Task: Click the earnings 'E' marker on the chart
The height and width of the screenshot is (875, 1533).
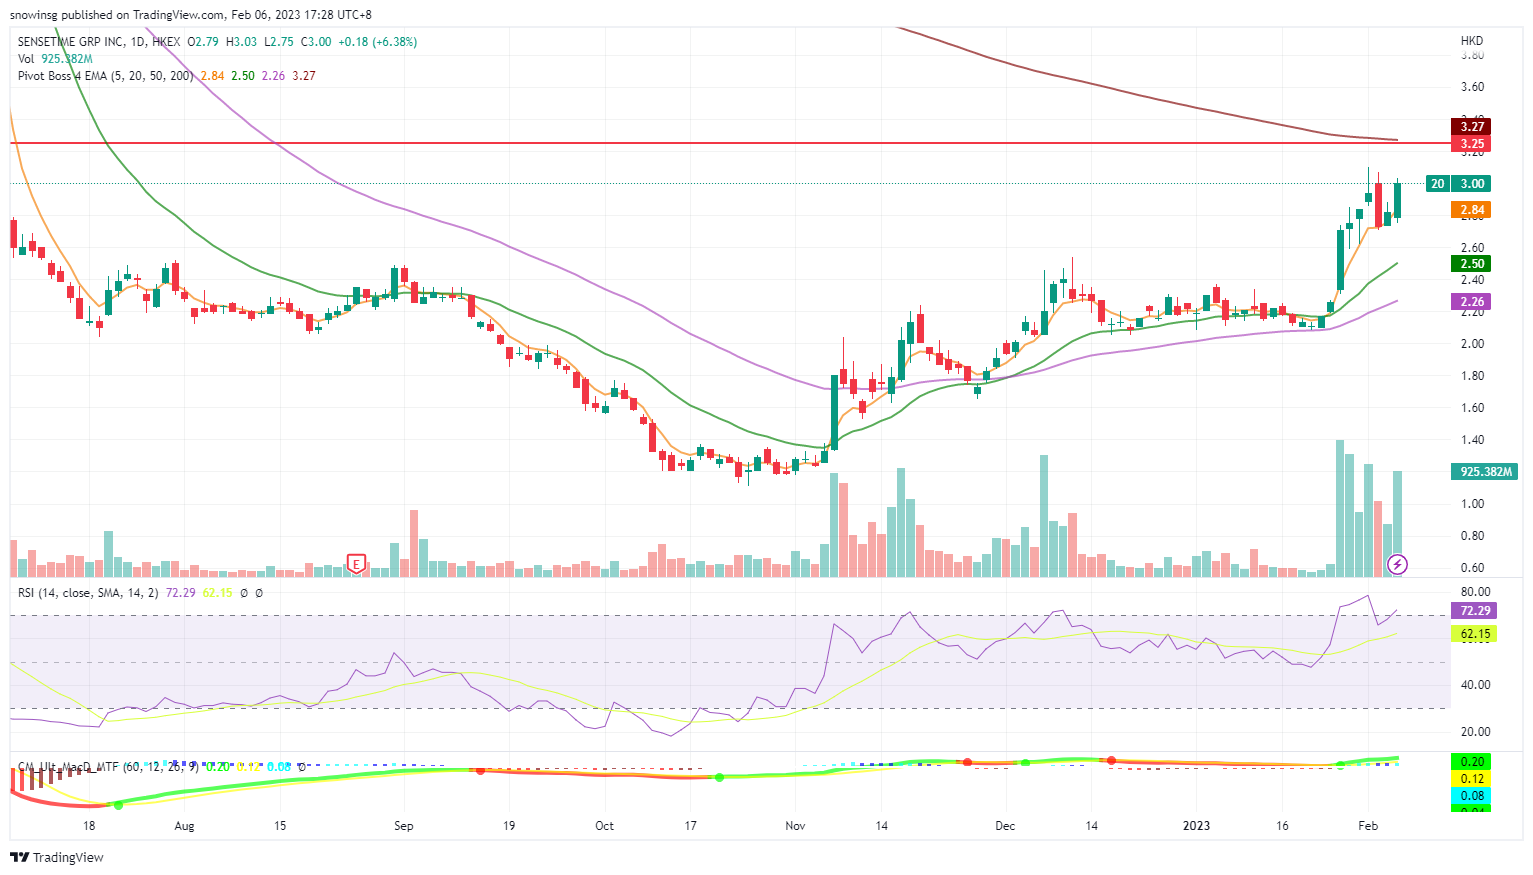Action: (356, 564)
